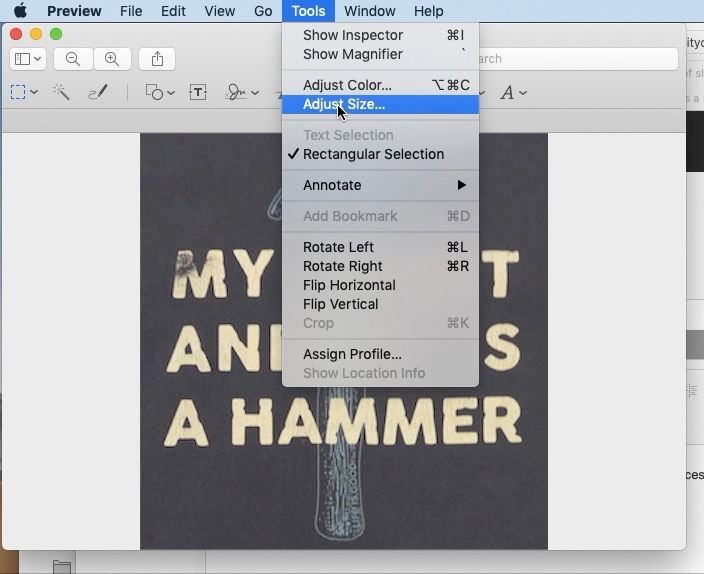Screen dimensions: 704x574
Task: Open the selection tool dropdown
Action: (x=24, y=93)
